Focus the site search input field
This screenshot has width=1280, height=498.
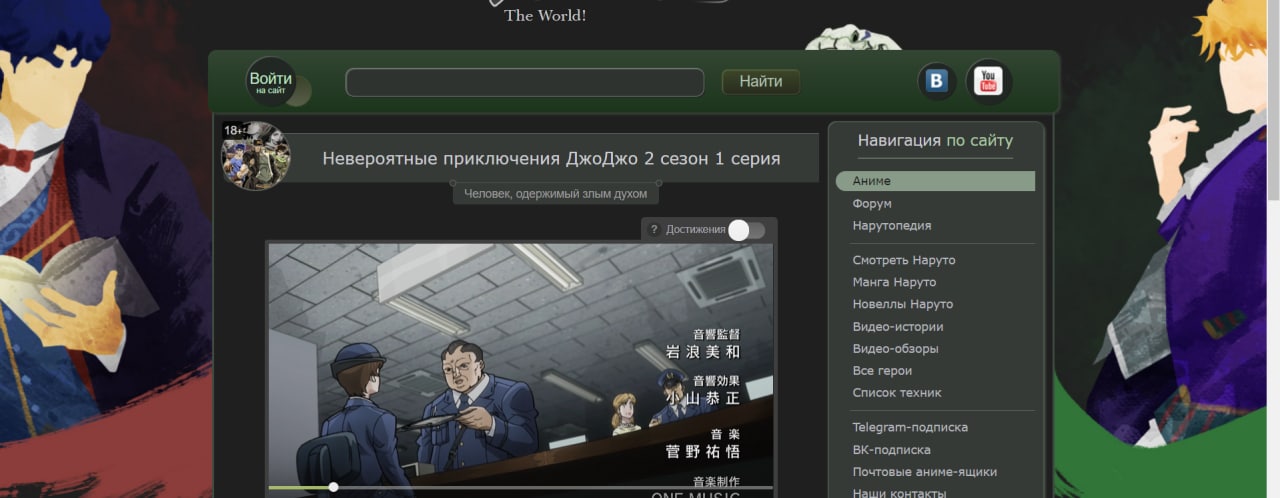[x=525, y=82]
